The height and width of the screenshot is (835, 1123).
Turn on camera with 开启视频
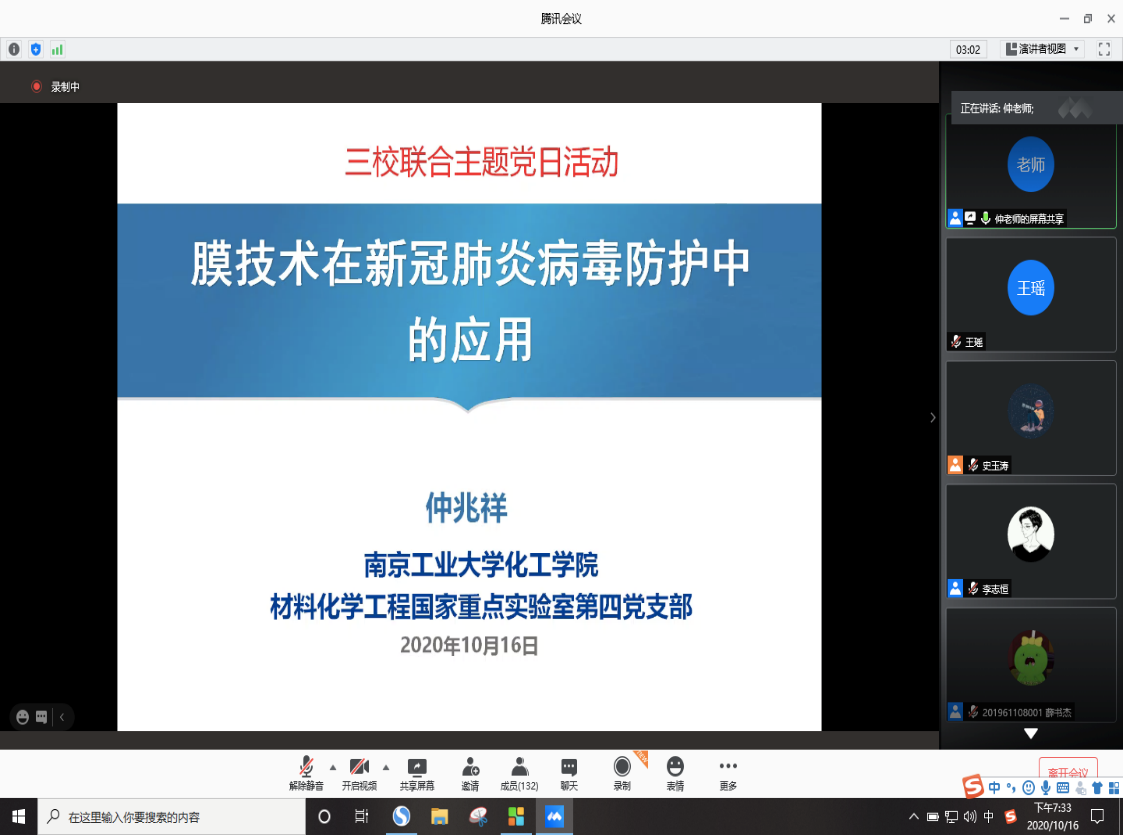pyautogui.click(x=359, y=768)
